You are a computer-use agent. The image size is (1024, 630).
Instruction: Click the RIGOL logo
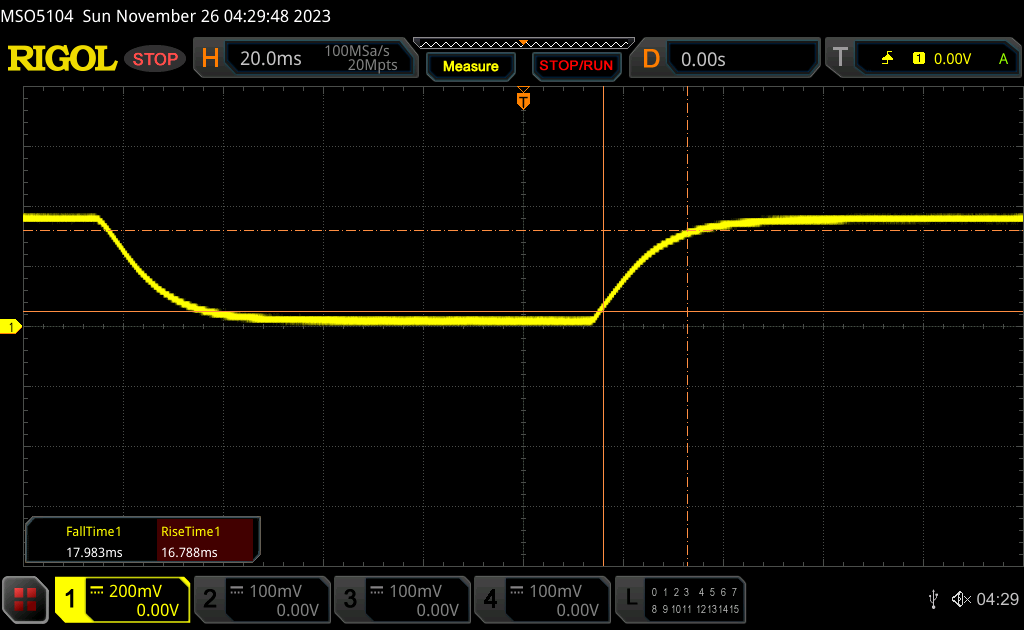click(x=62, y=59)
